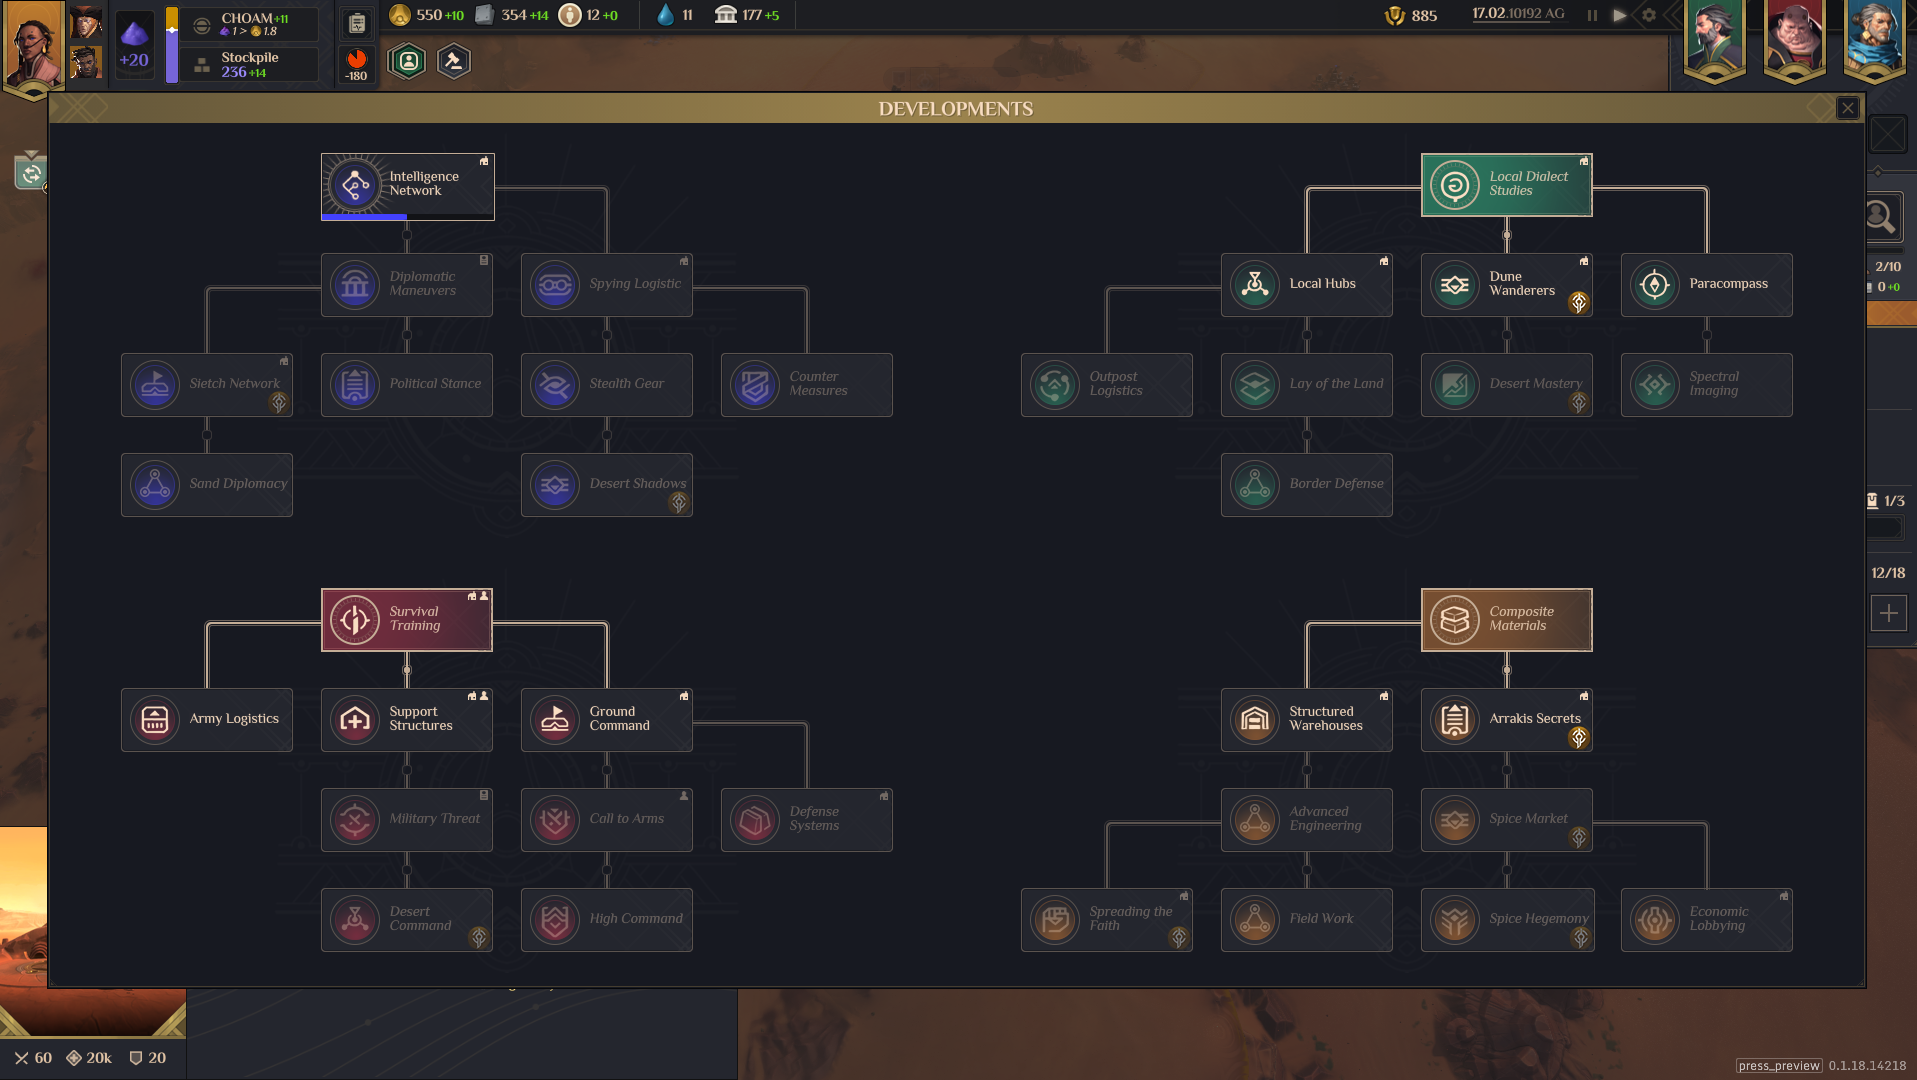Click the plascrete resource counter 354
Image resolution: width=1917 pixels, height=1080 pixels.
(512, 15)
